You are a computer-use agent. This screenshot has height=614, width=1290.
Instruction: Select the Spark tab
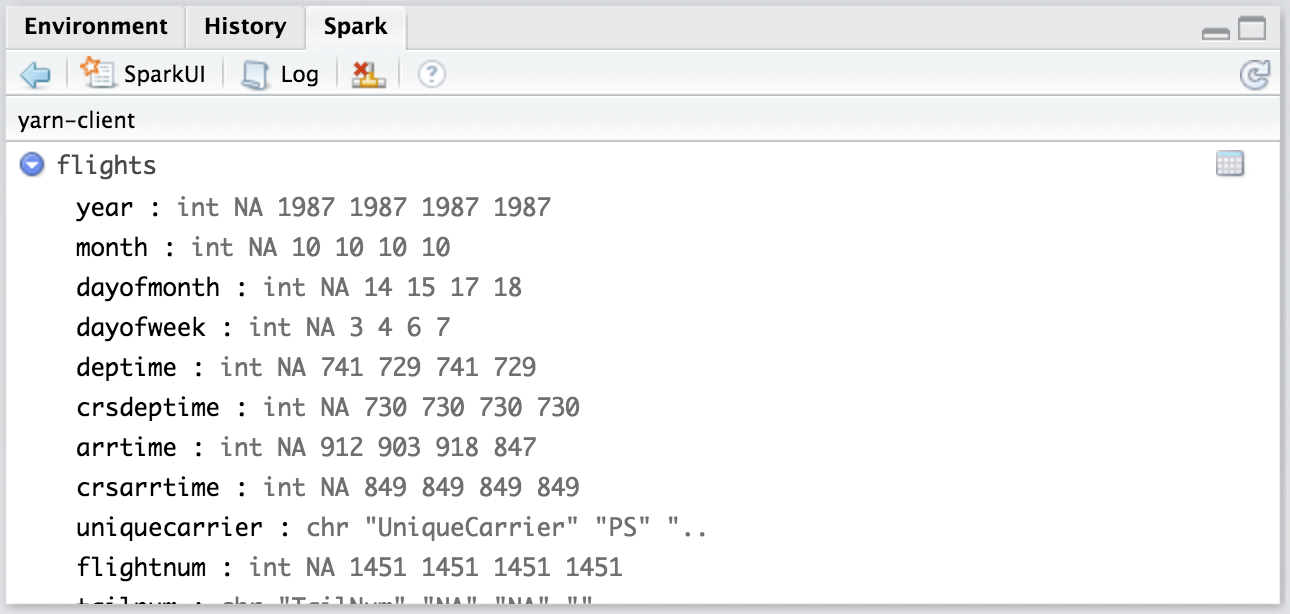click(355, 27)
